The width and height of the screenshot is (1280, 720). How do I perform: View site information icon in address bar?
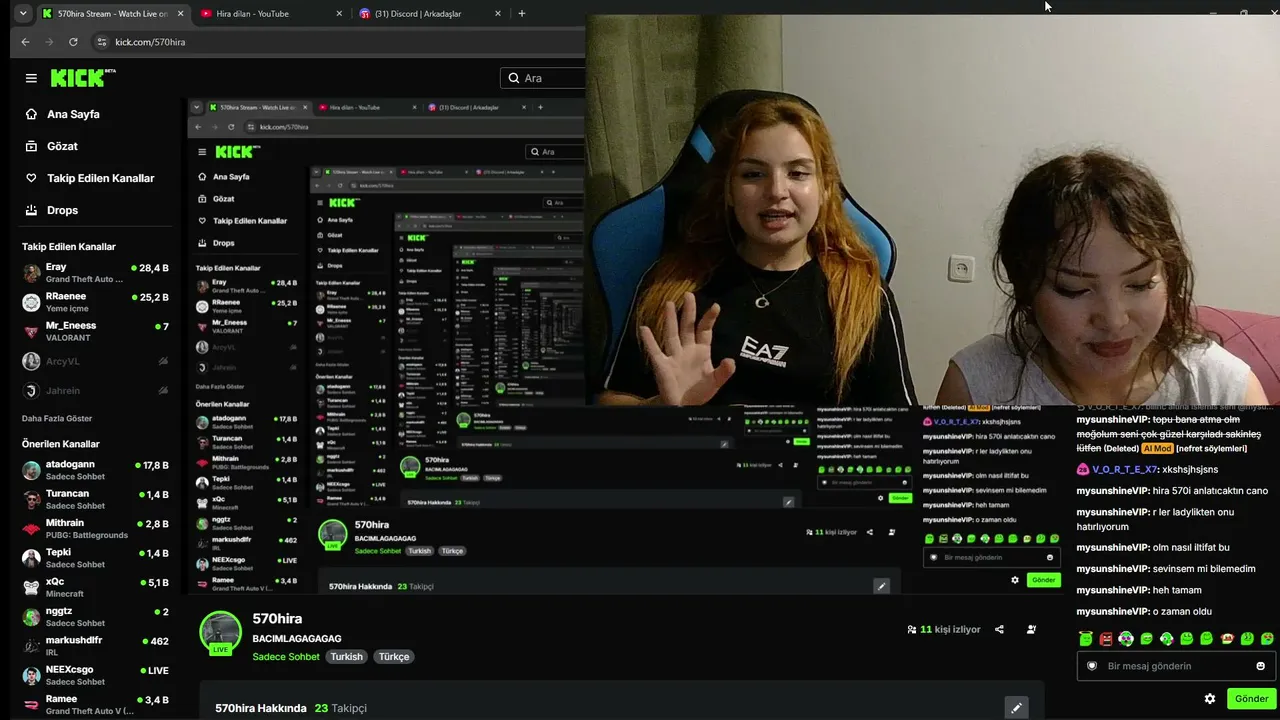(x=101, y=42)
